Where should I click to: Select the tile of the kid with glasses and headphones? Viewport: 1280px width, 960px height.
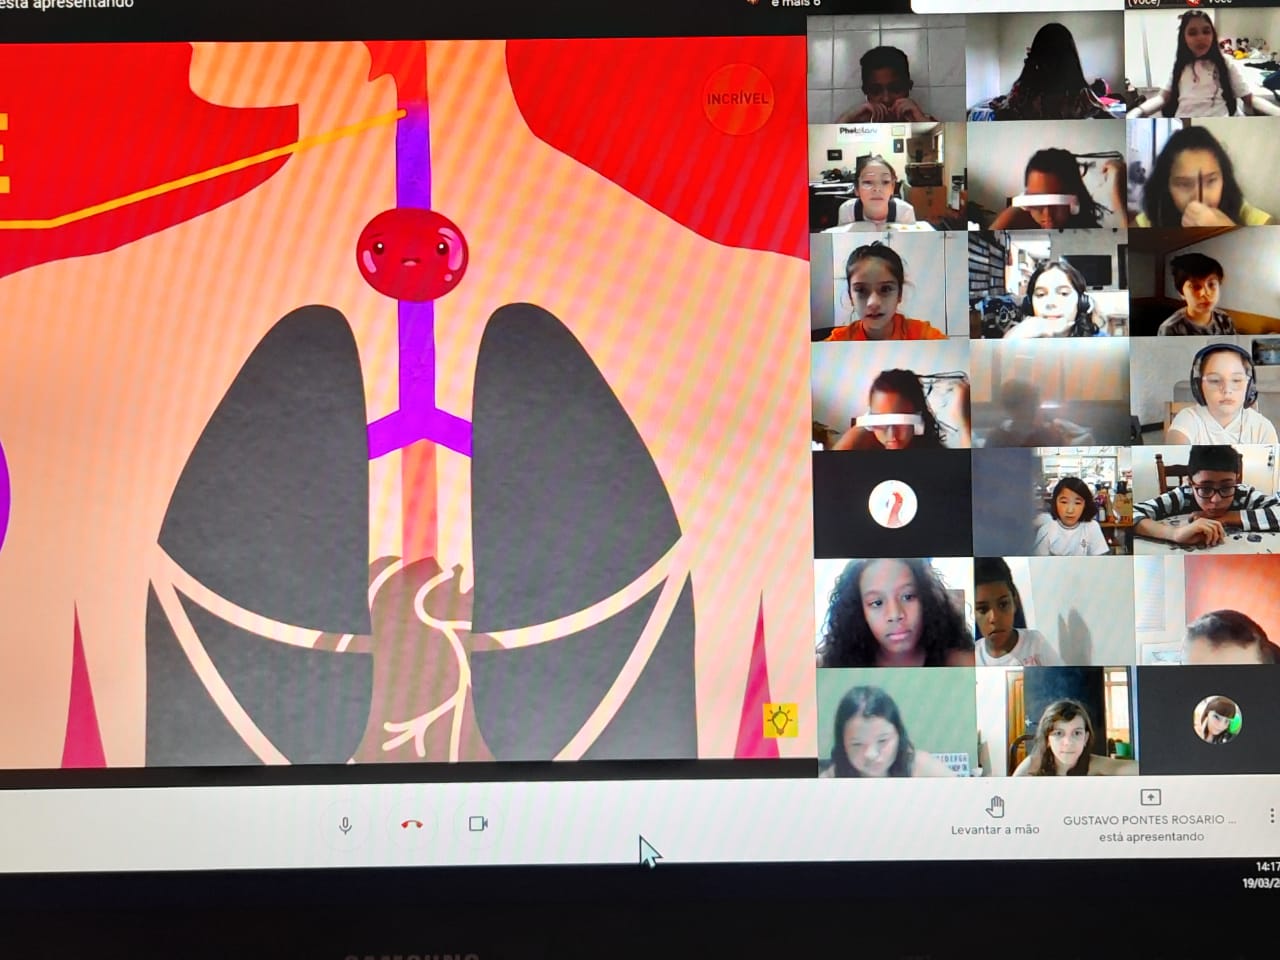[x=1206, y=390]
